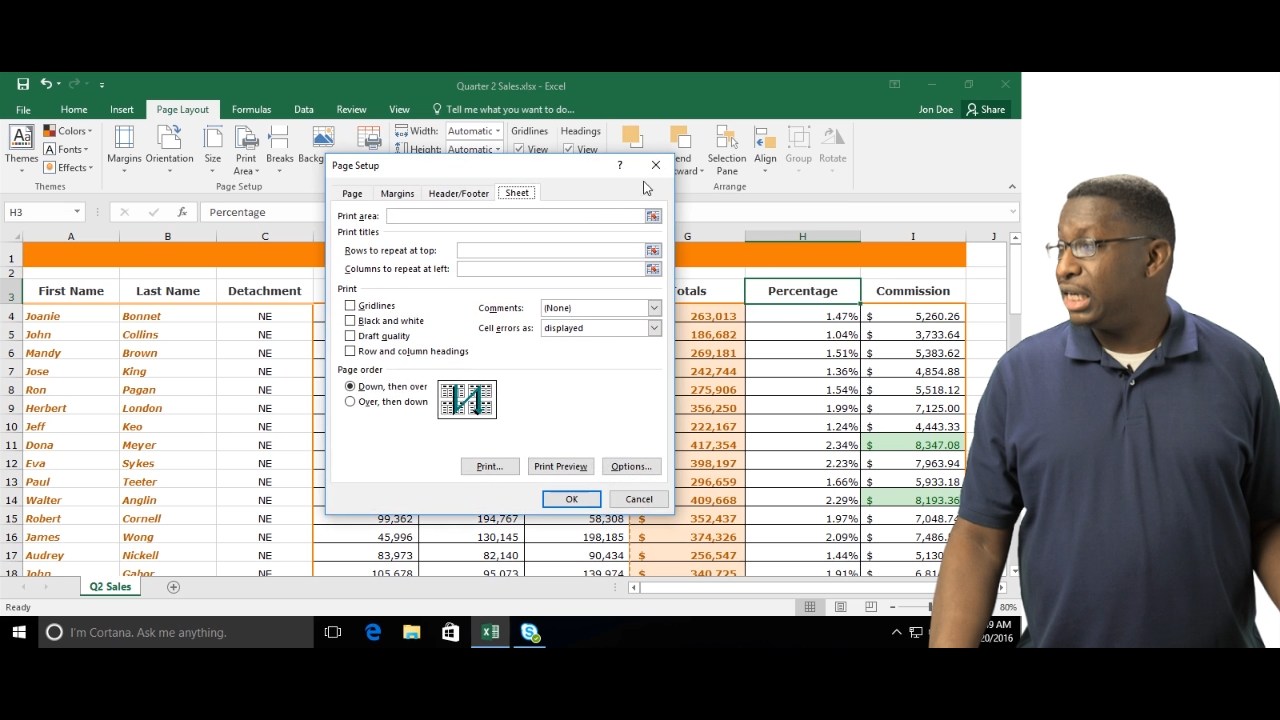Open File Explorer from the taskbar
1280x720 pixels.
411,632
